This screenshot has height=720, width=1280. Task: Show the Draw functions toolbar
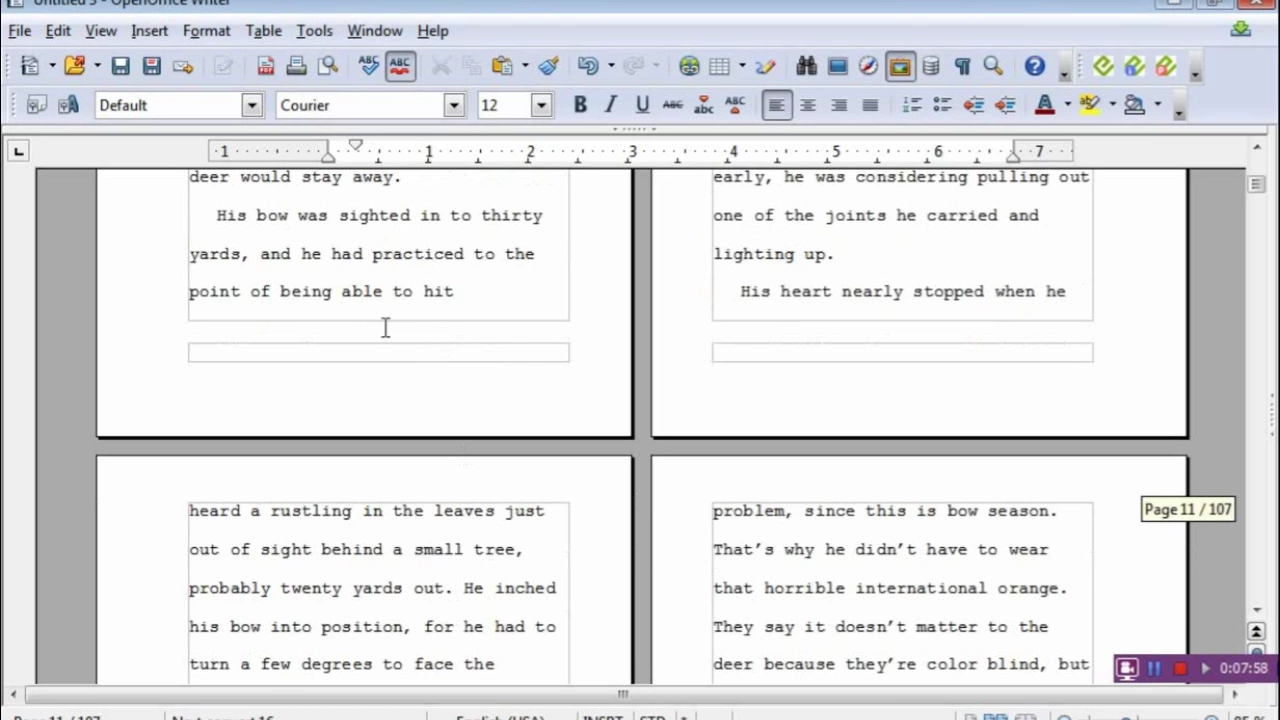(766, 66)
